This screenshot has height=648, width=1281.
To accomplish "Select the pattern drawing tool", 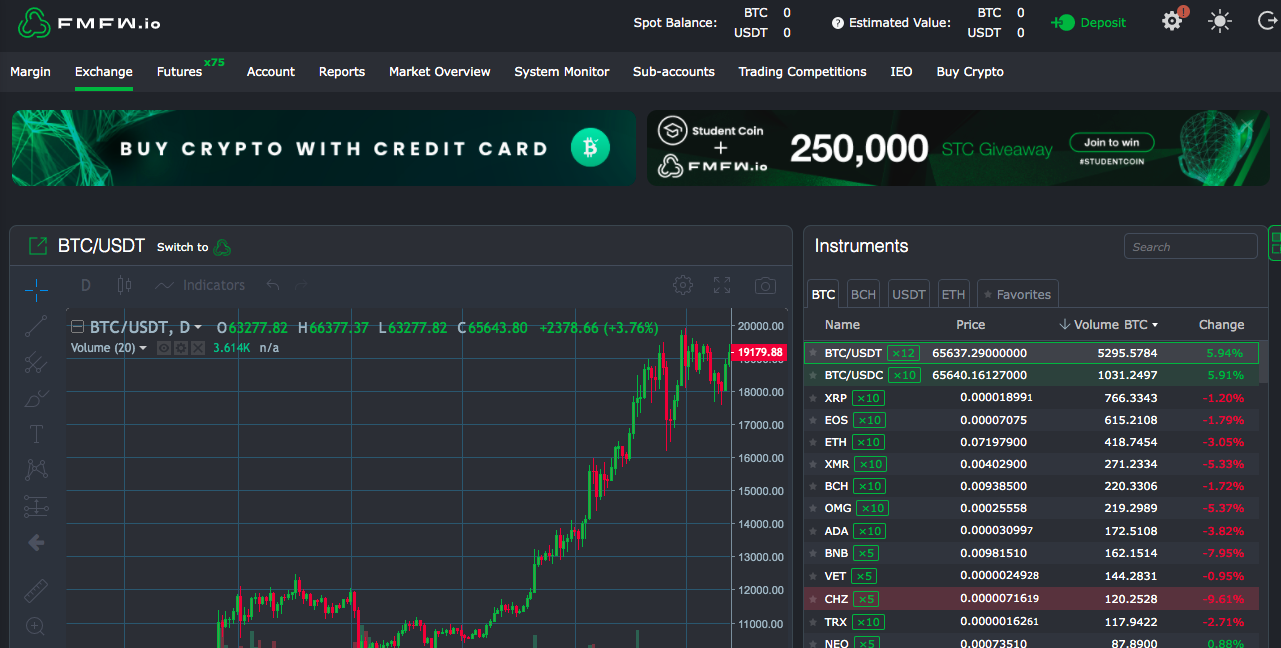I will (x=36, y=469).
